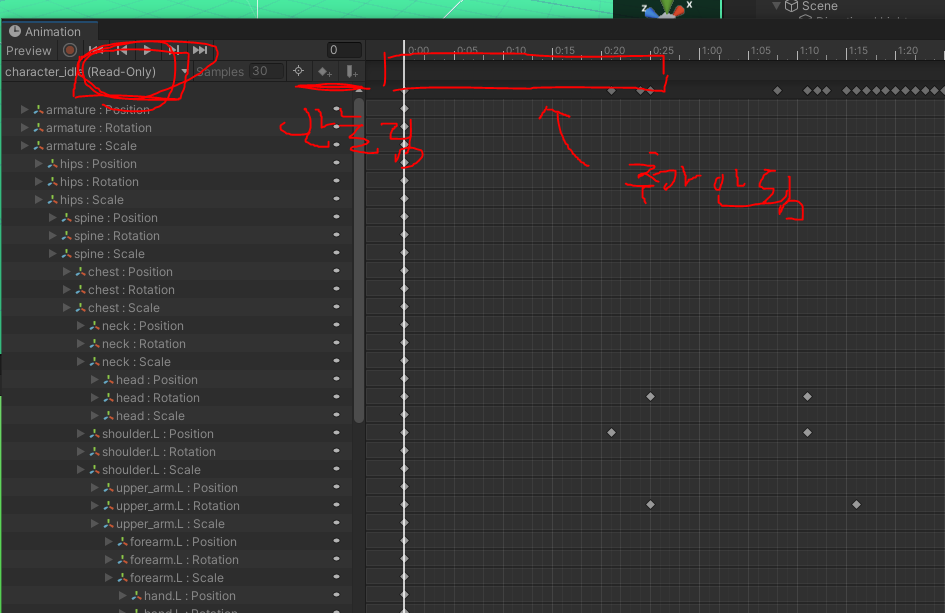Open key options for hips : Position

336,163
